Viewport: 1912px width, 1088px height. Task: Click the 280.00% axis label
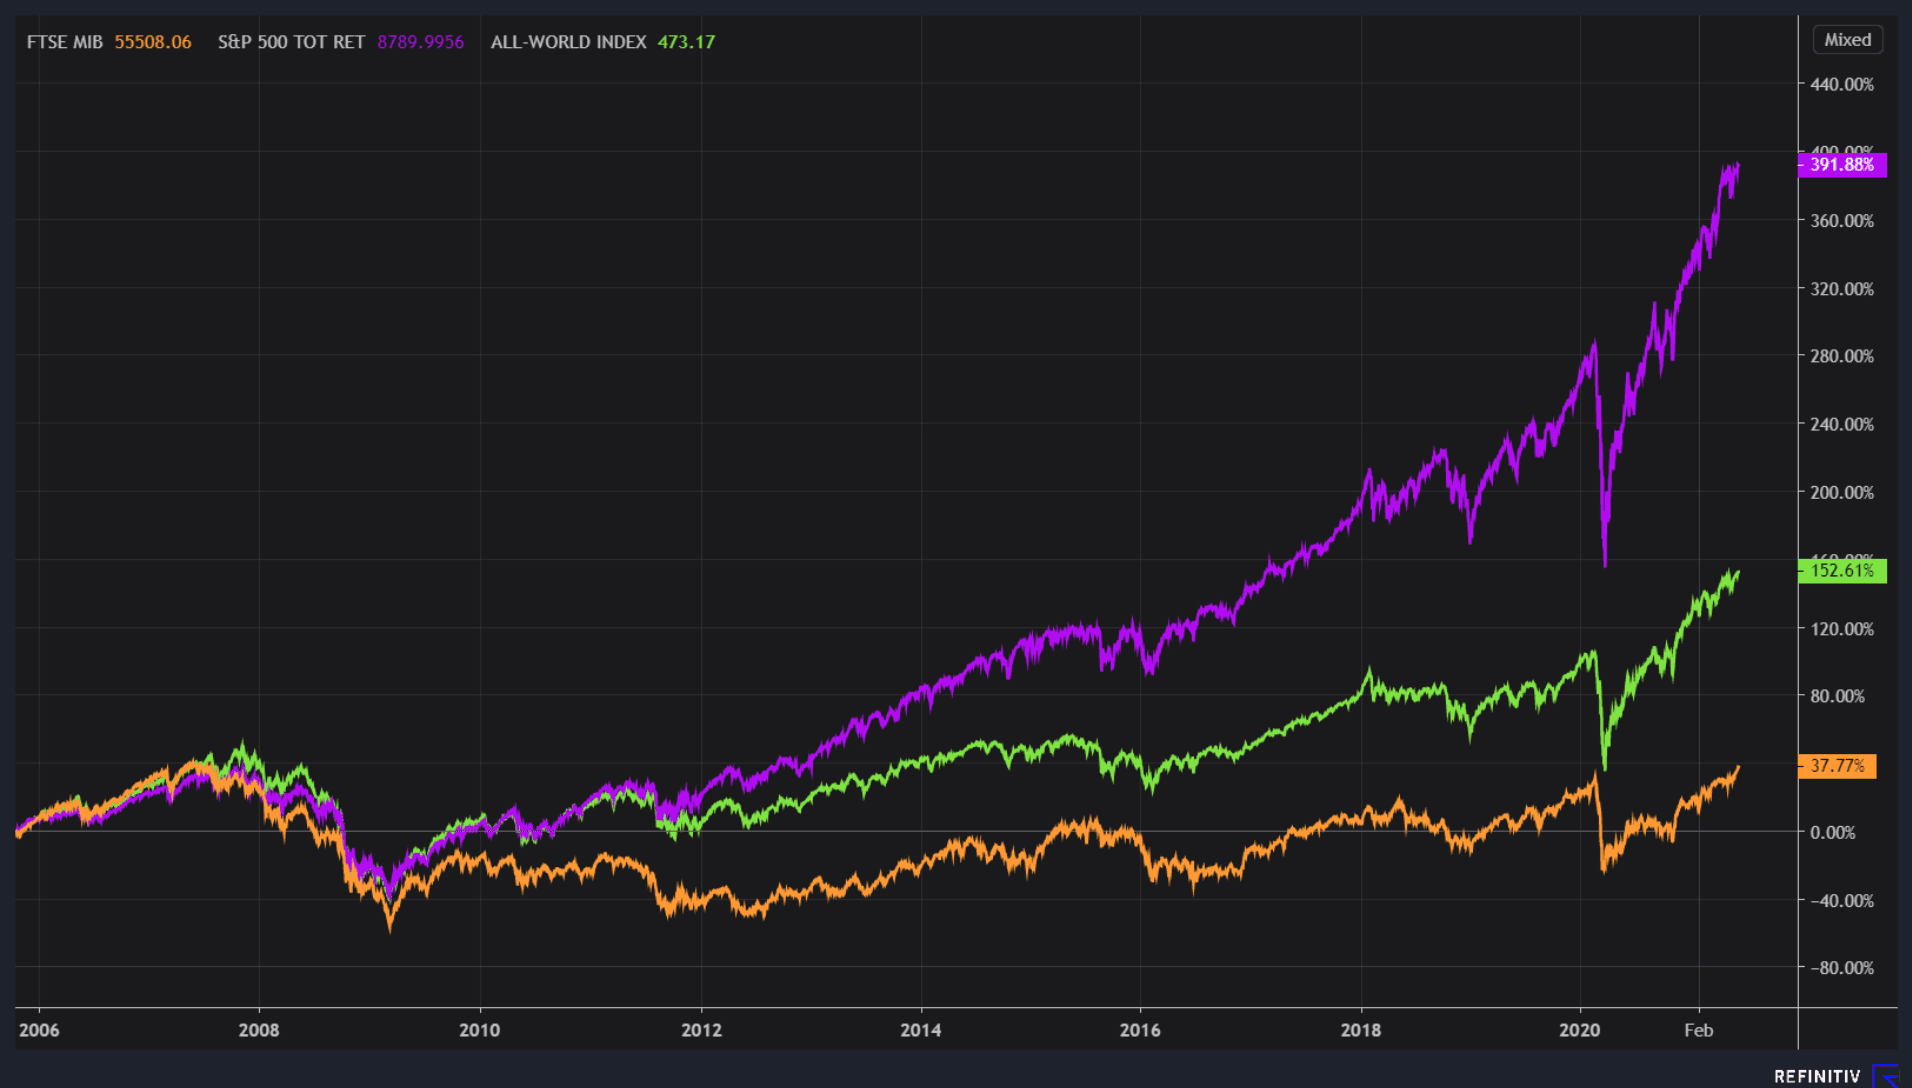(x=1842, y=356)
